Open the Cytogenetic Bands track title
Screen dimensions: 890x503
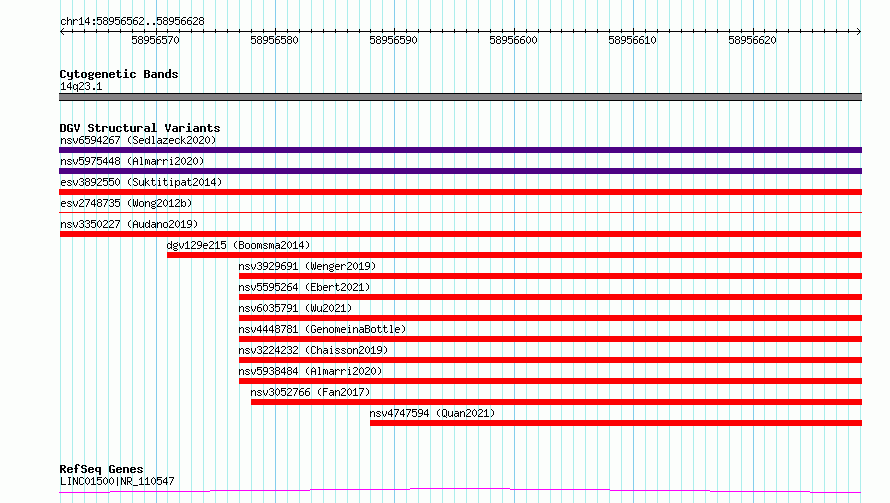pos(119,74)
